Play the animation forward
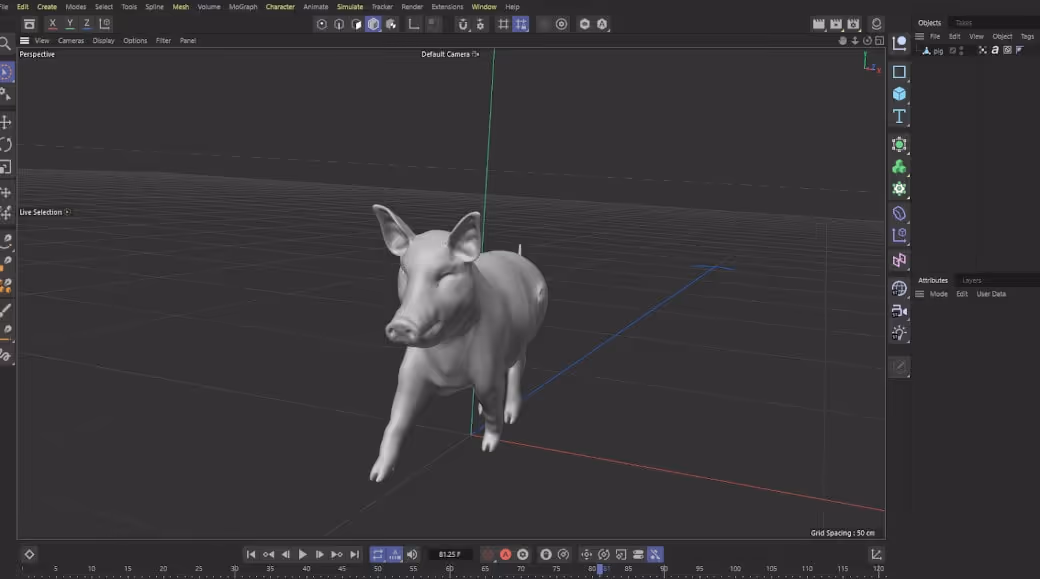This screenshot has width=1040, height=579. pos(302,554)
